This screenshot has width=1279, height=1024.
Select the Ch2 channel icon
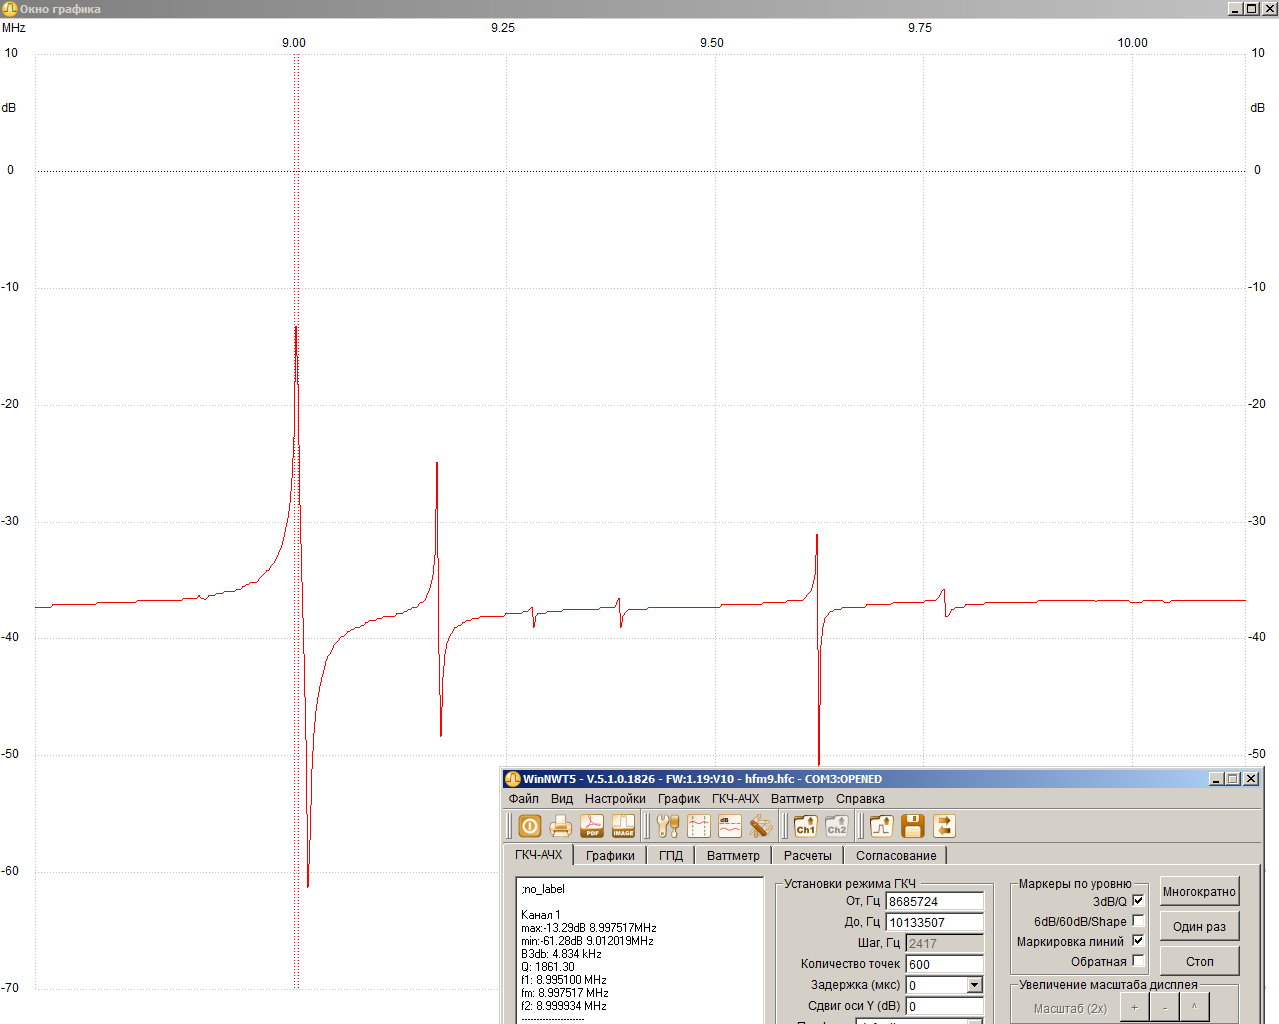click(x=836, y=826)
